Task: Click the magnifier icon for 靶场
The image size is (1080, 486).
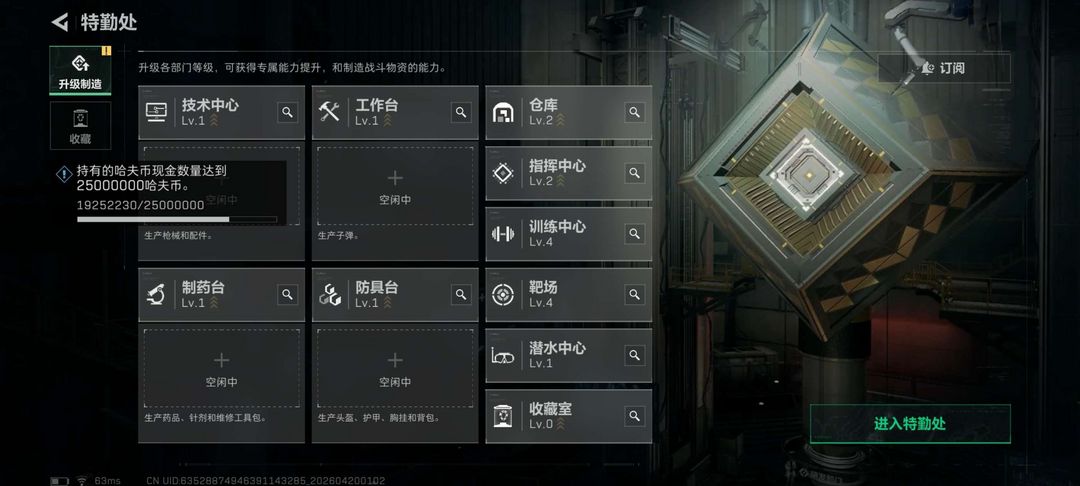Action: click(x=634, y=295)
